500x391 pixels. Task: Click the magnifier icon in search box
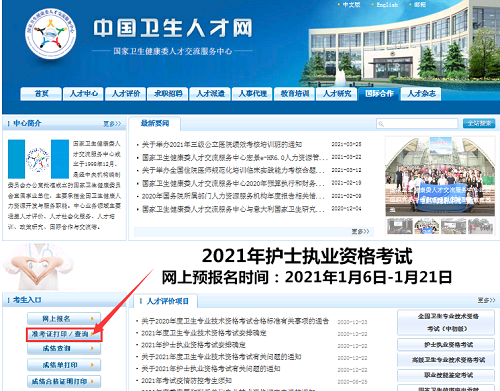click(381, 124)
